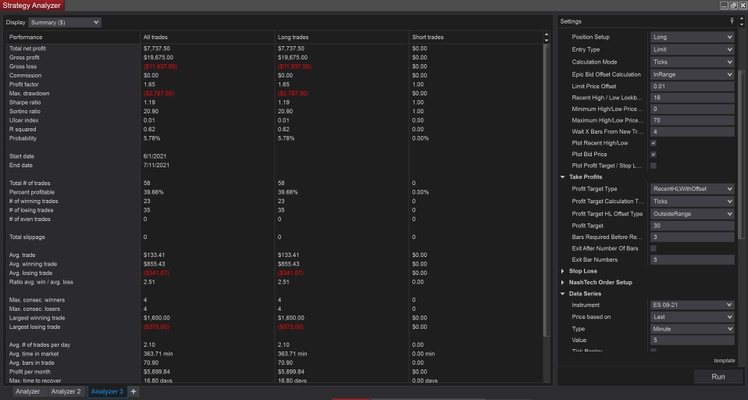Click the template link
The height and width of the screenshot is (400, 748).
coord(724,360)
